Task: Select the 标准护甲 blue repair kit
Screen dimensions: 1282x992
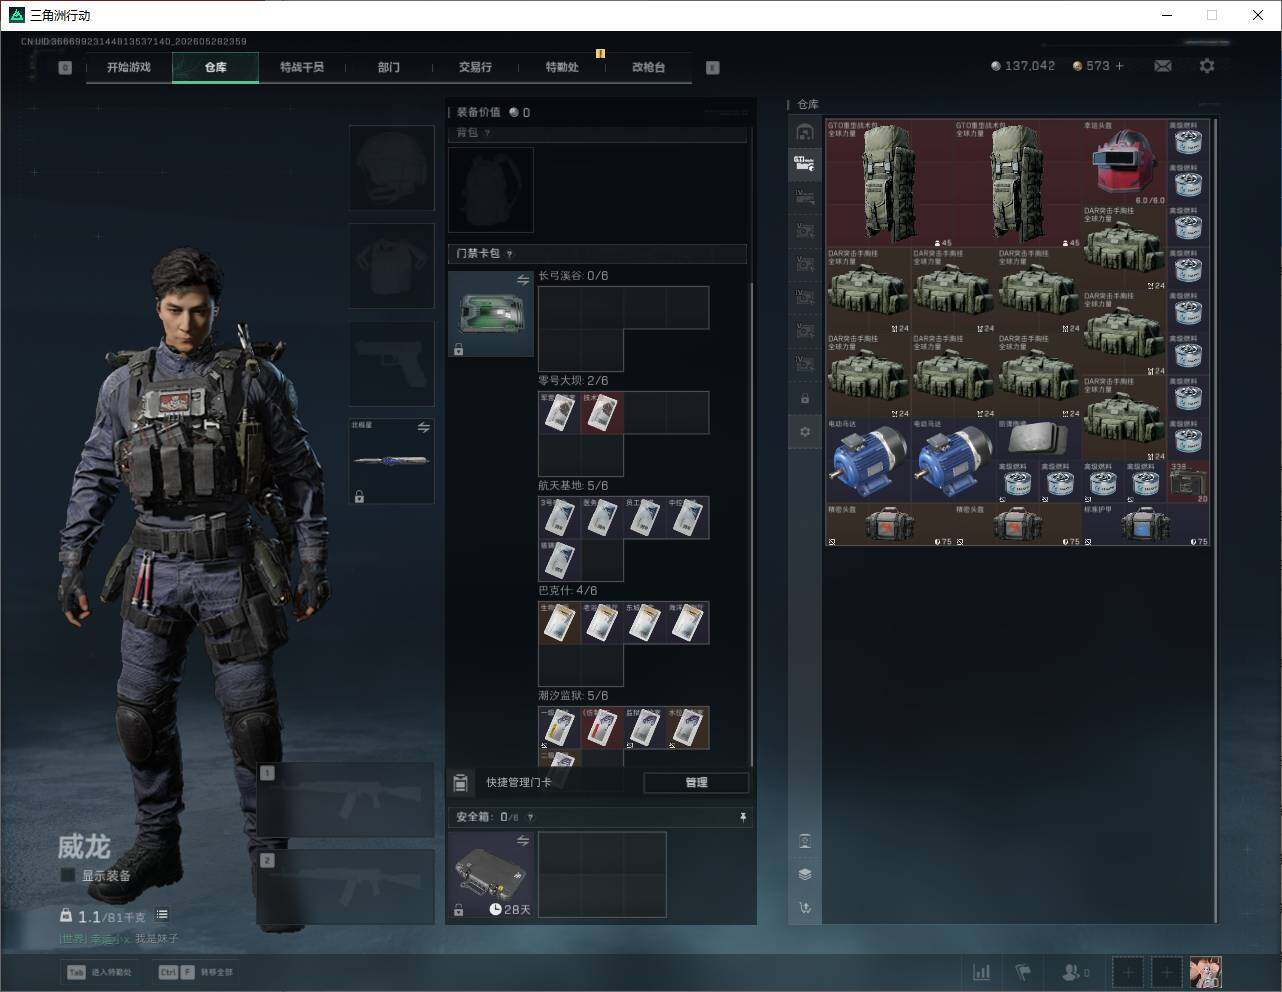Action: coord(1146,524)
